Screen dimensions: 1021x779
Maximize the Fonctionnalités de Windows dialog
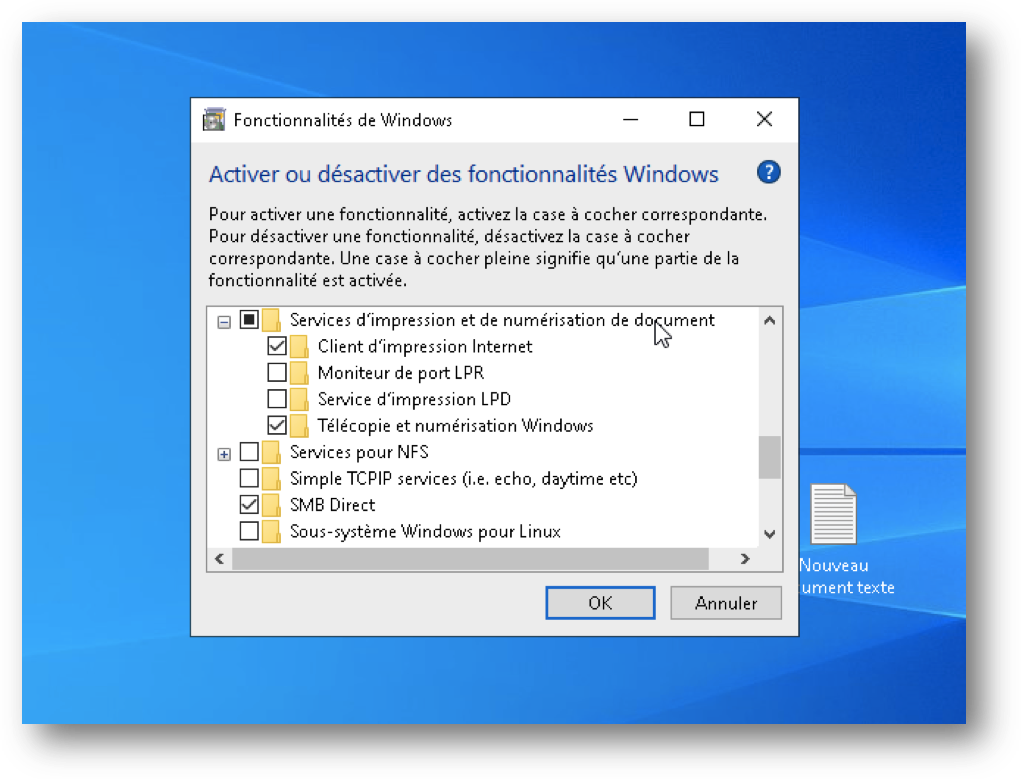click(x=697, y=120)
